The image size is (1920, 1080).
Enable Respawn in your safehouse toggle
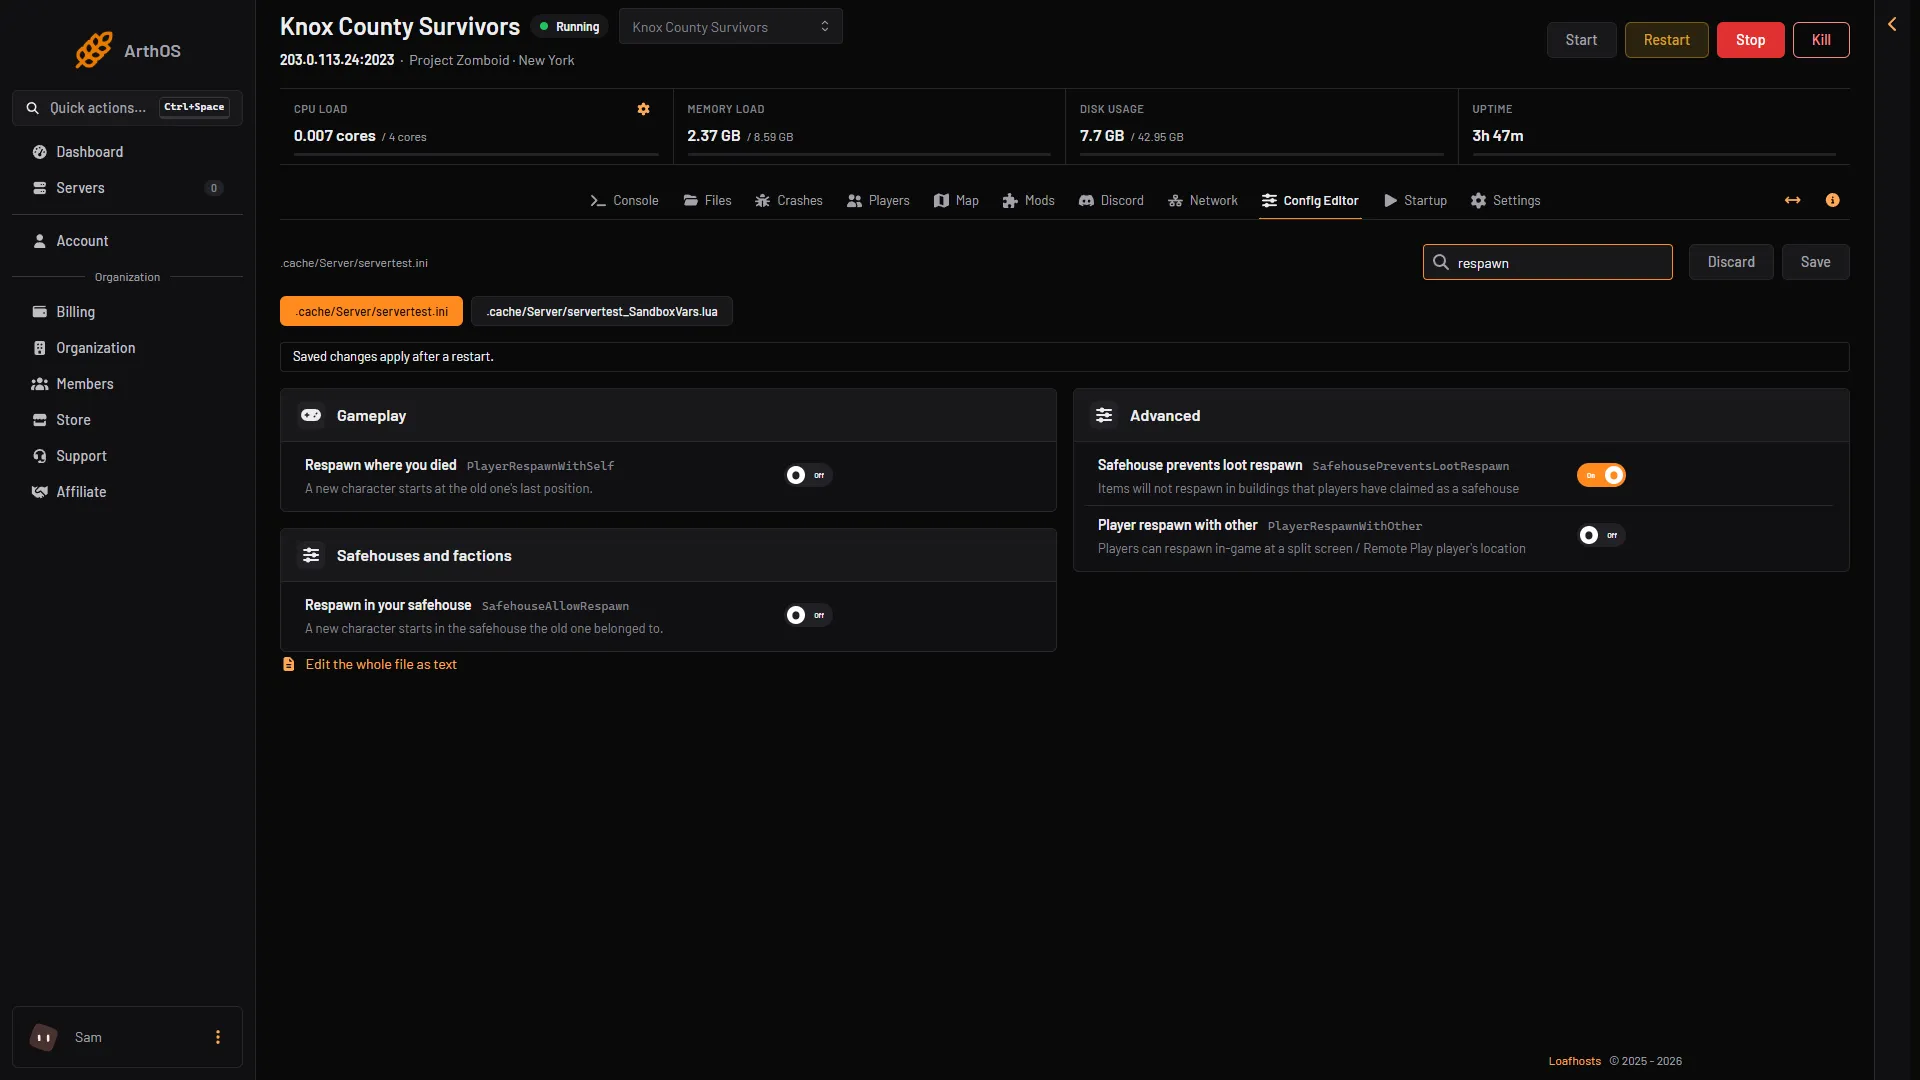[x=808, y=615]
